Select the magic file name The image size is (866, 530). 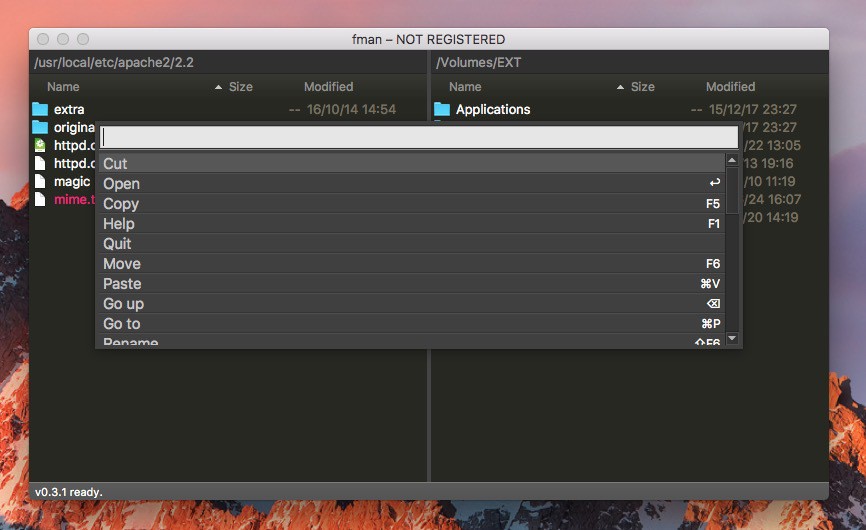coord(72,182)
